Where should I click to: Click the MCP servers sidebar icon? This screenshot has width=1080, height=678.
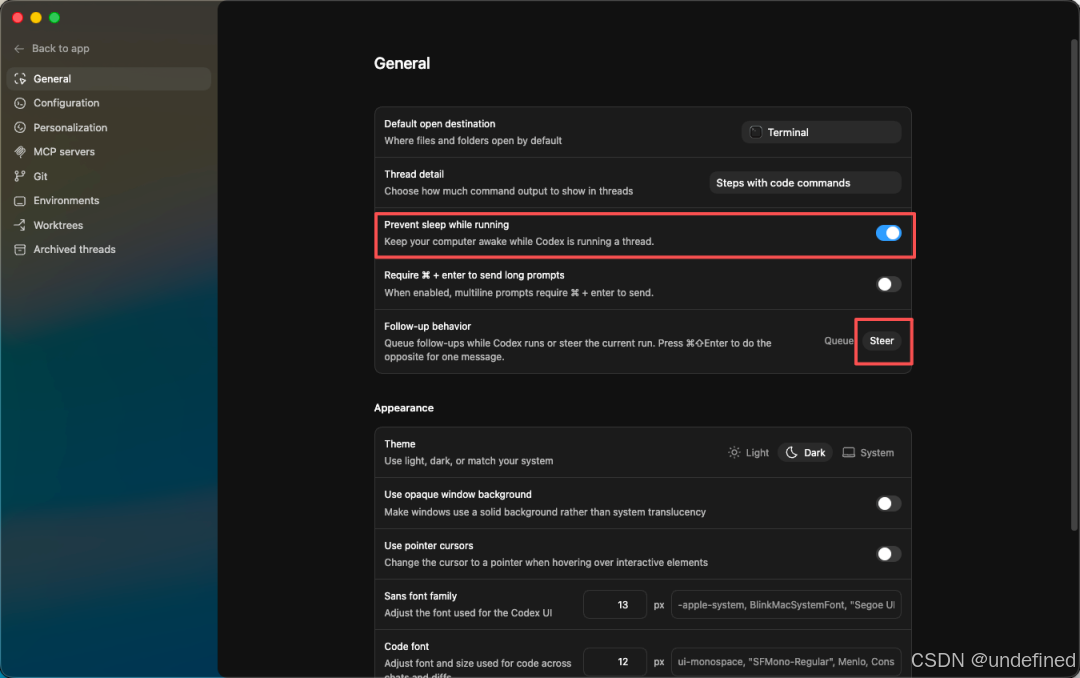20,152
